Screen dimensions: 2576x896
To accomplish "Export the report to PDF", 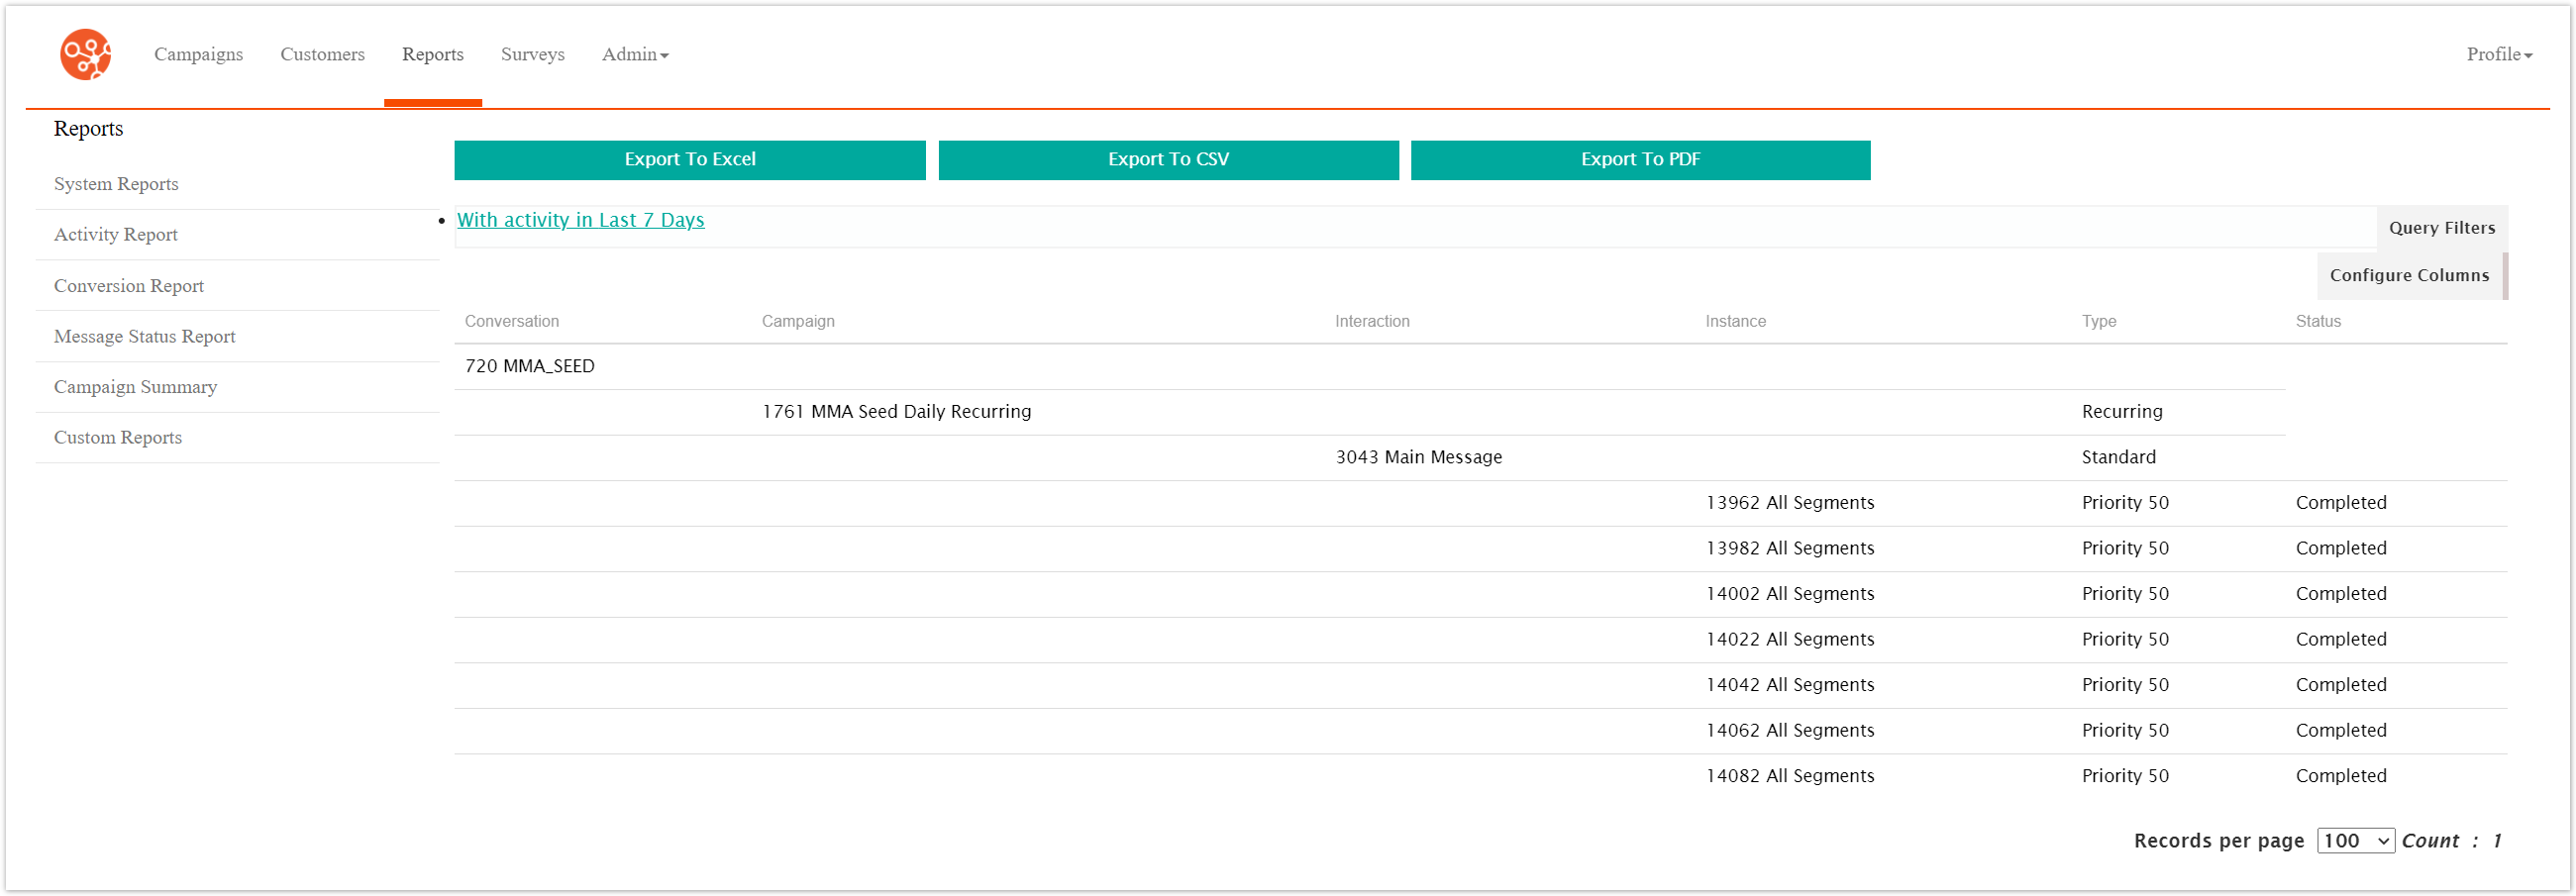I will pos(1640,159).
